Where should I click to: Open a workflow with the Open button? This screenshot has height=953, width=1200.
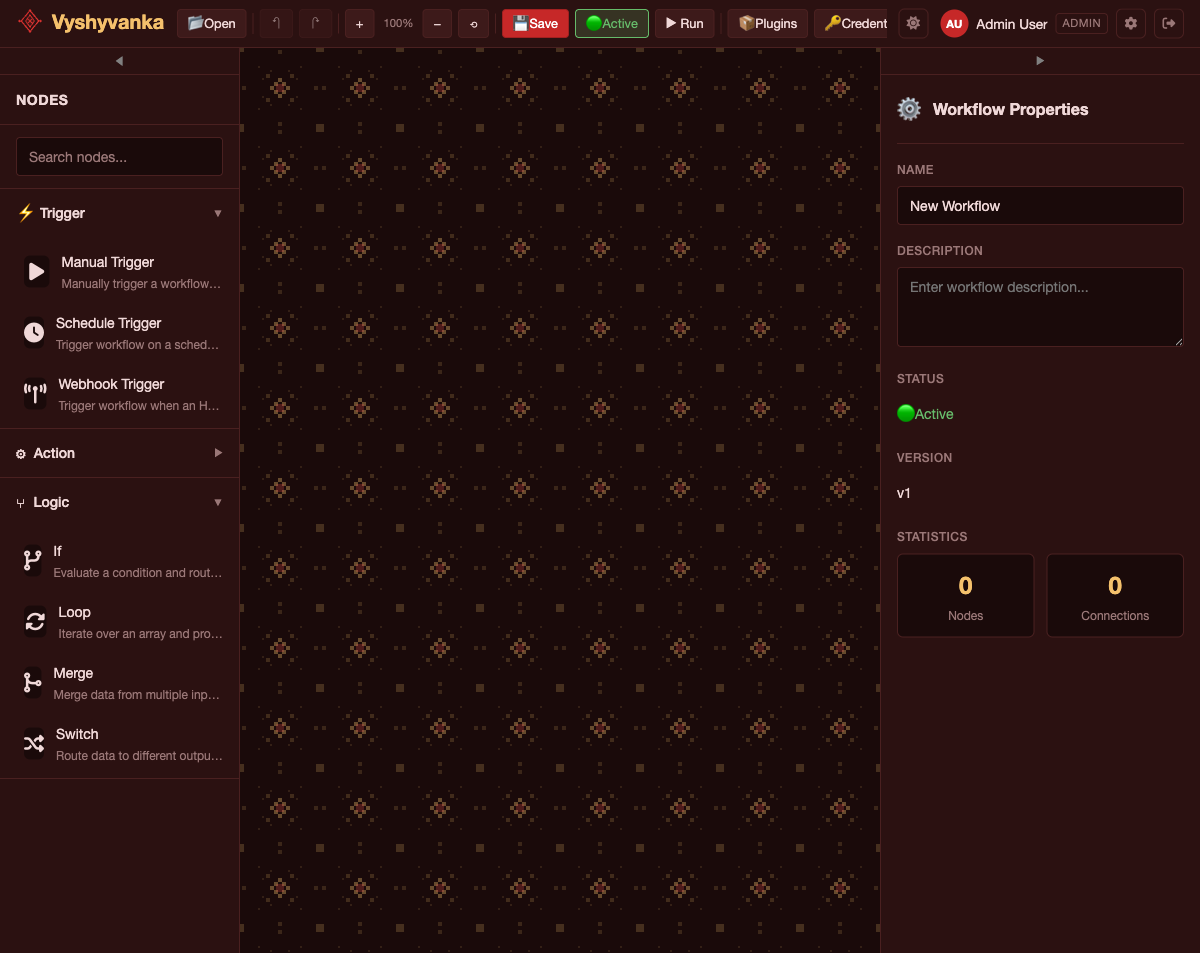click(211, 23)
